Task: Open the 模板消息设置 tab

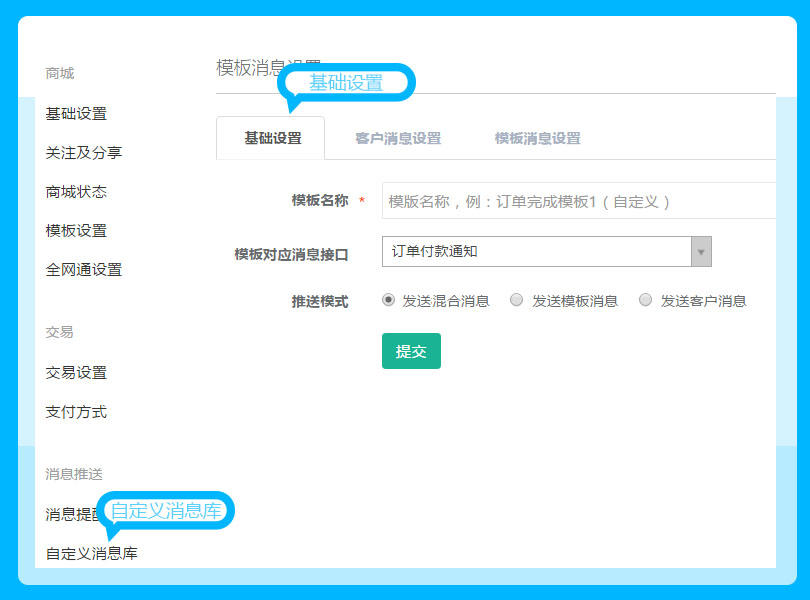Action: (537, 139)
